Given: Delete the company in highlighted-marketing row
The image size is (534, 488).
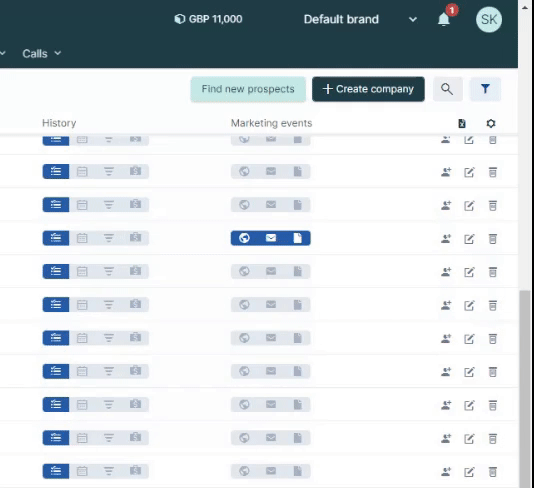Looking at the screenshot, I should point(492,239).
